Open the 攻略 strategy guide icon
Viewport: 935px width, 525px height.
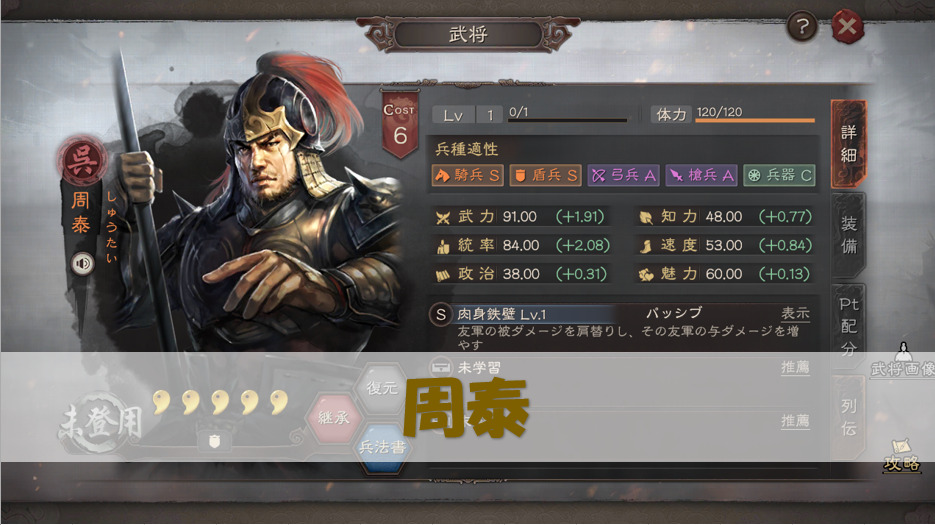pos(901,456)
